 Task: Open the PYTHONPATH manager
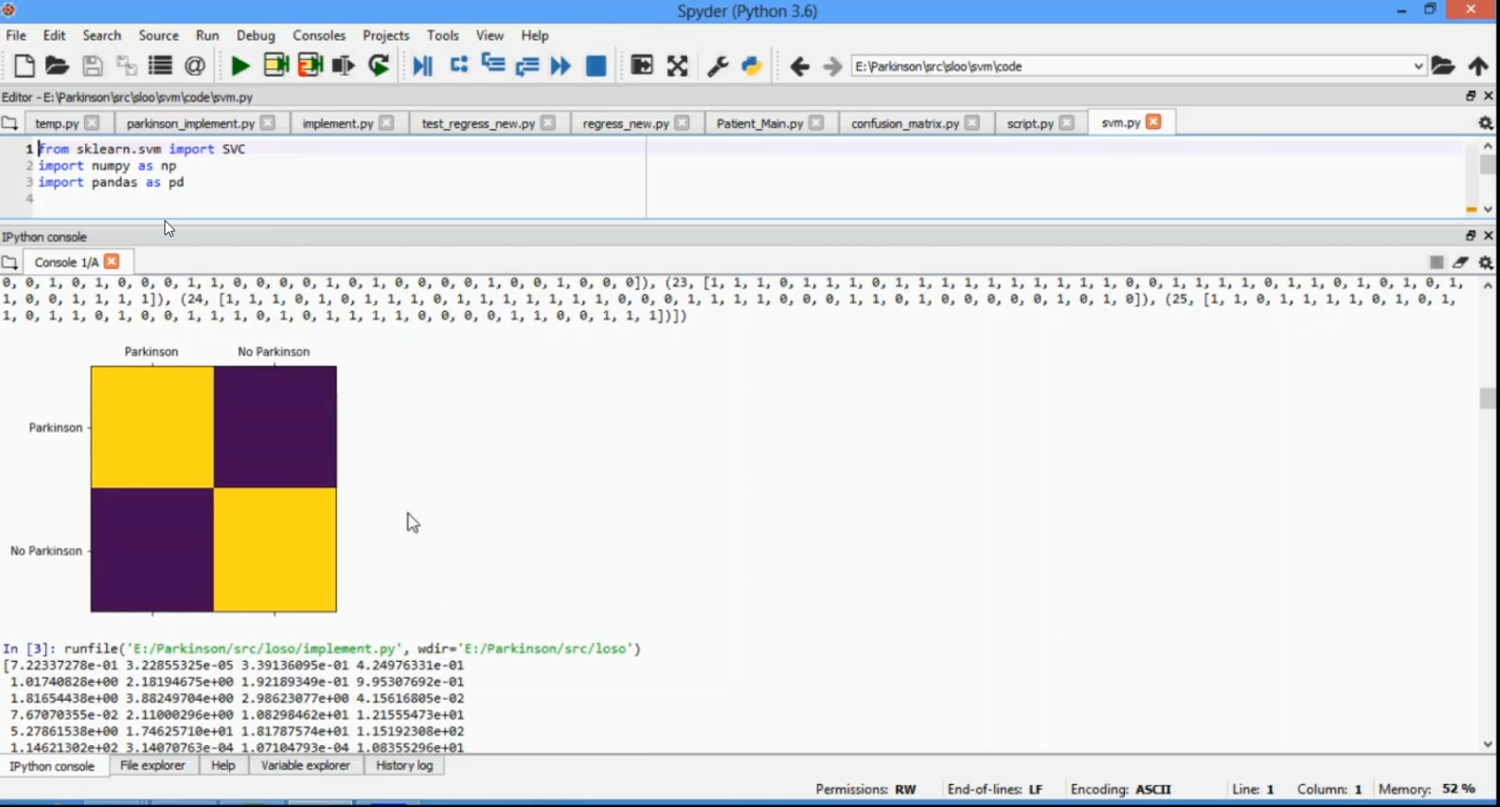pos(752,65)
